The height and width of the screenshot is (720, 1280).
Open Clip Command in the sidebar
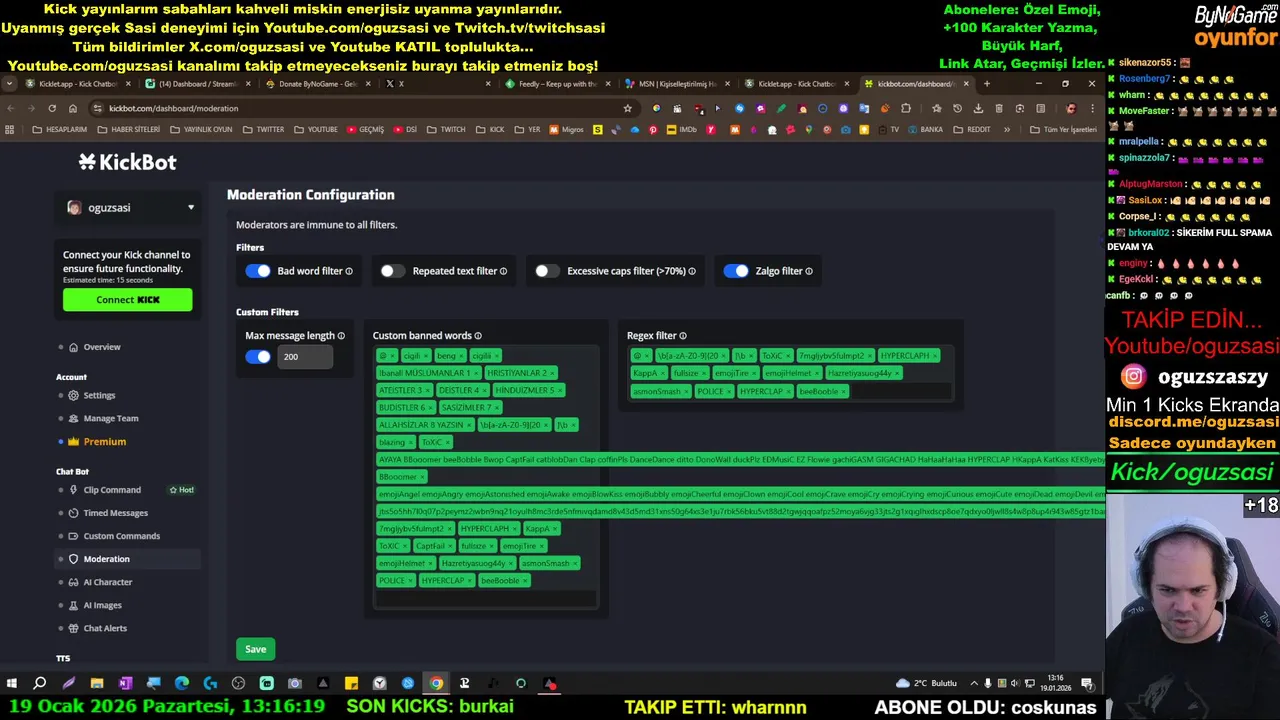(x=112, y=490)
